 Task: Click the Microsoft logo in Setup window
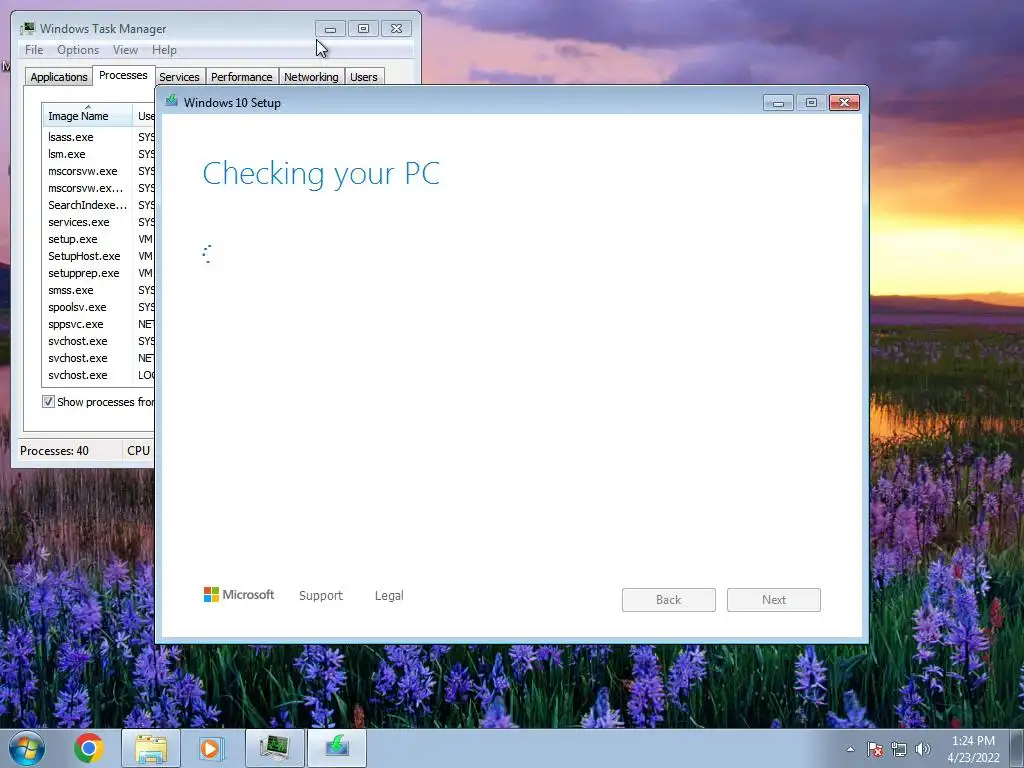click(238, 594)
